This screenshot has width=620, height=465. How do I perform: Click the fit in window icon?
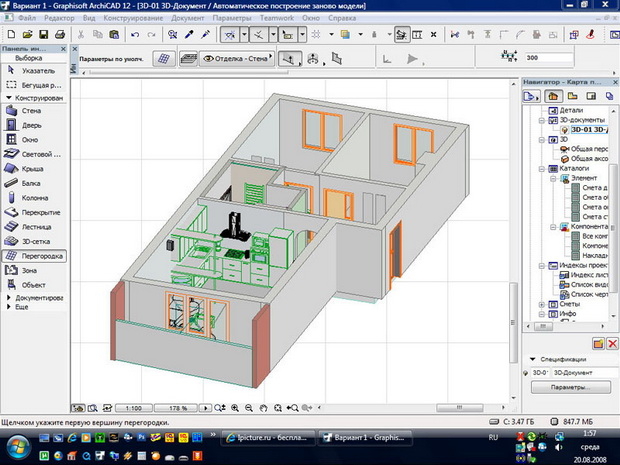point(278,408)
